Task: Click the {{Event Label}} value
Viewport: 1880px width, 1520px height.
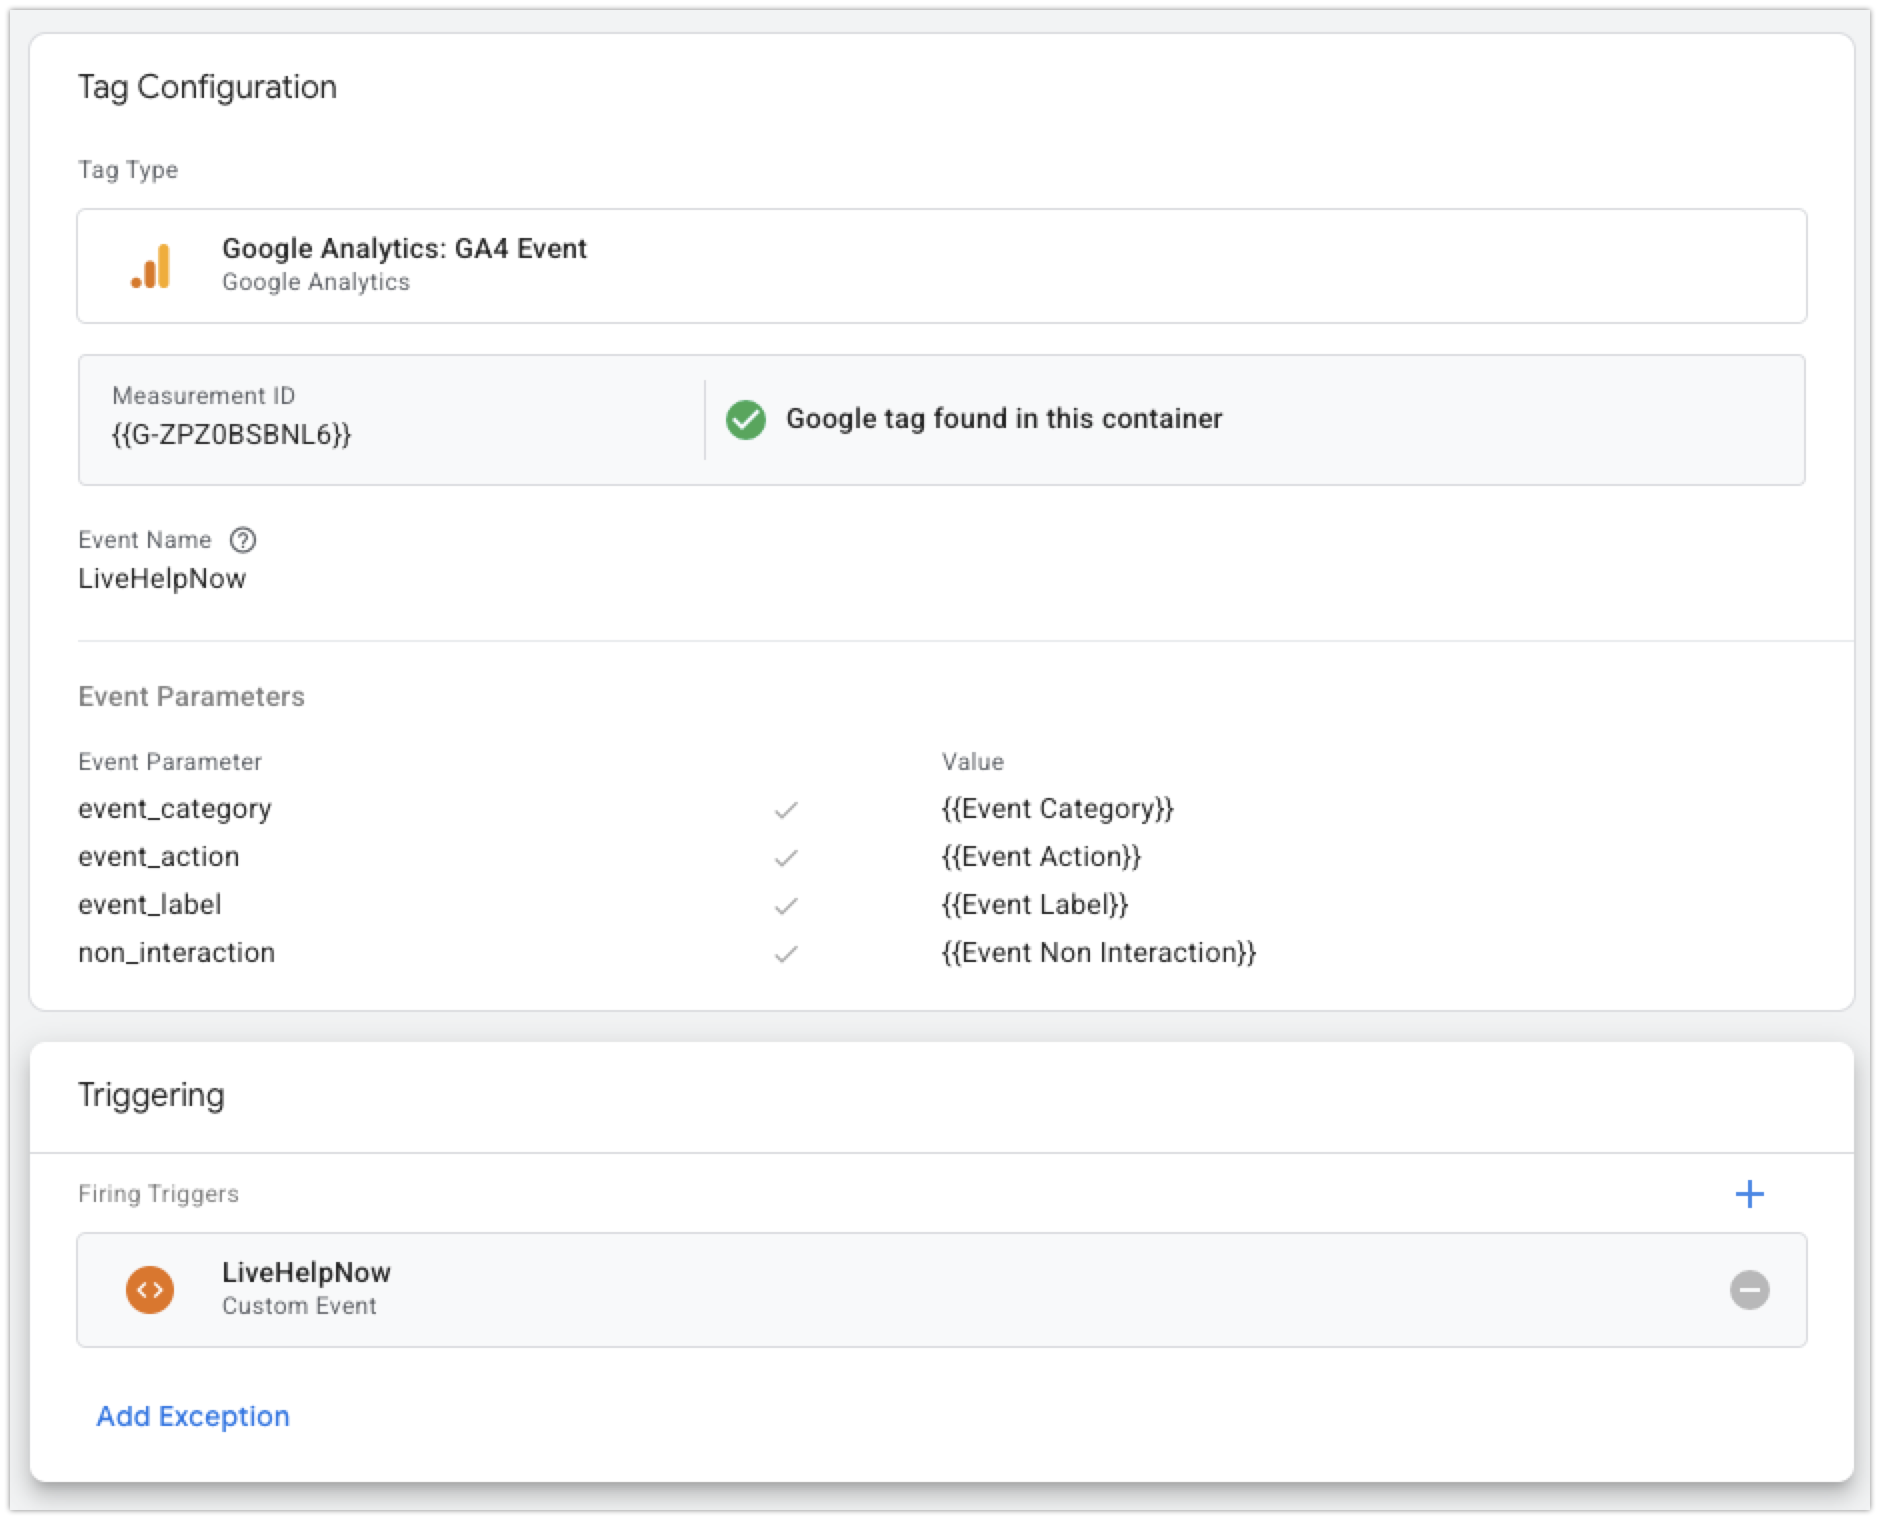Action: [1035, 904]
